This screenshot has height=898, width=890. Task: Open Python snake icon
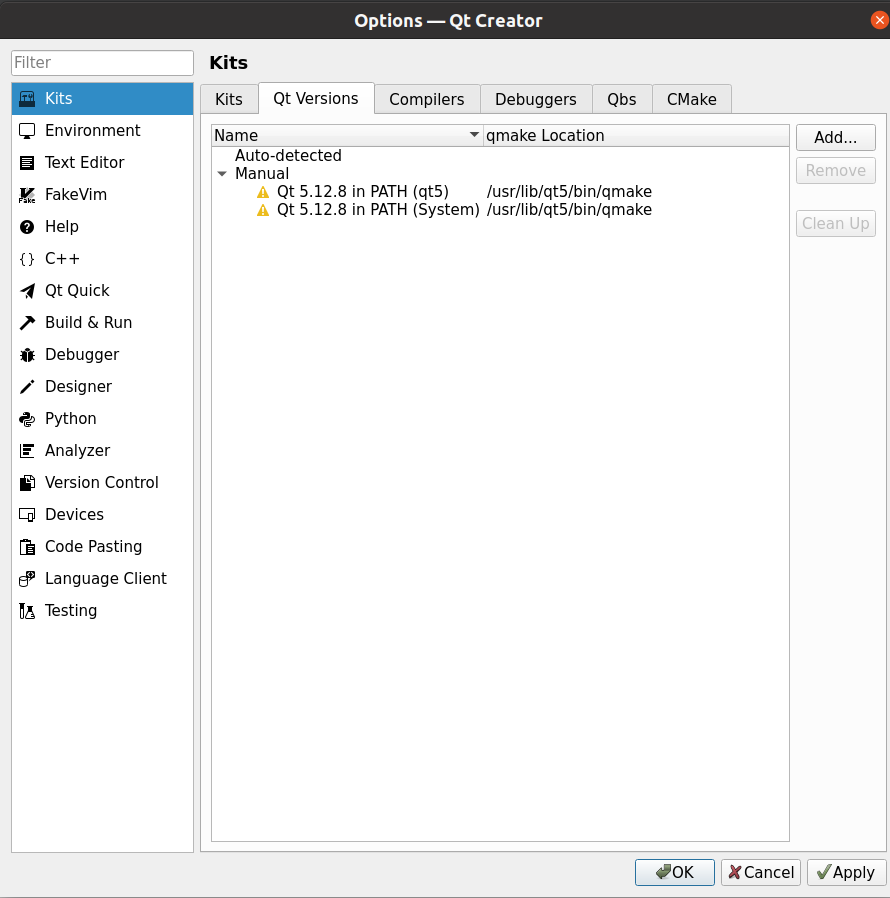[x=27, y=419]
